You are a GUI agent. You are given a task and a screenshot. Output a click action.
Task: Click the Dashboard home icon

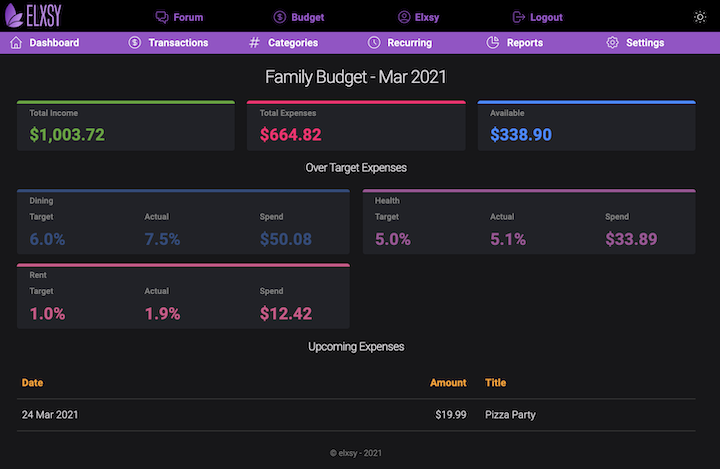16,43
